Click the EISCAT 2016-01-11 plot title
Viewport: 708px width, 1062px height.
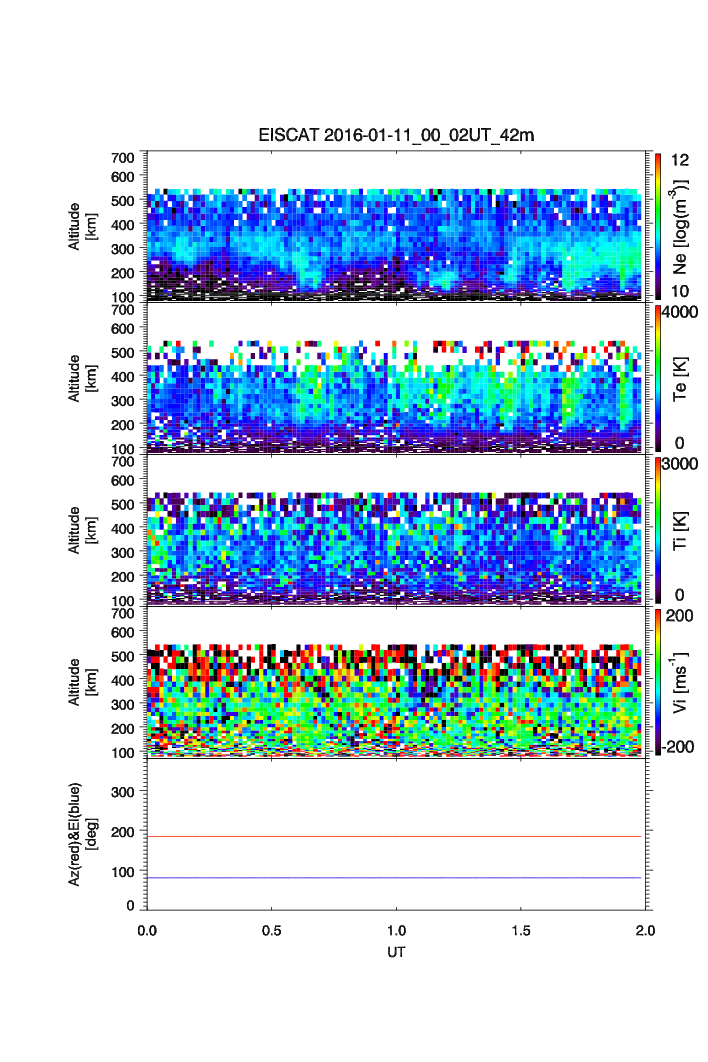tap(396, 136)
